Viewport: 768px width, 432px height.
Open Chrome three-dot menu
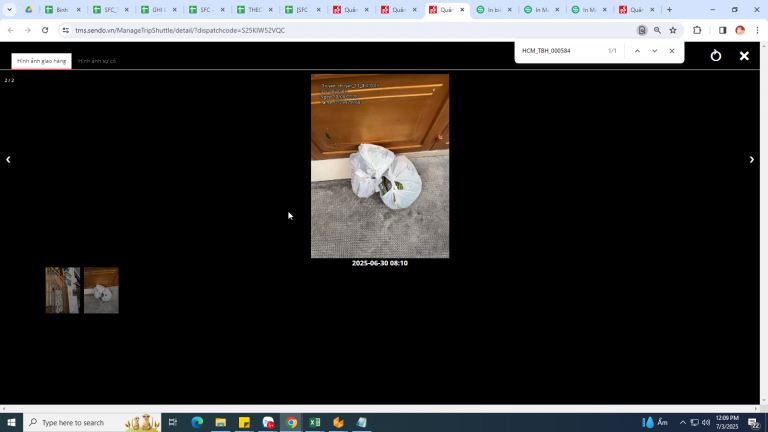coord(757,30)
